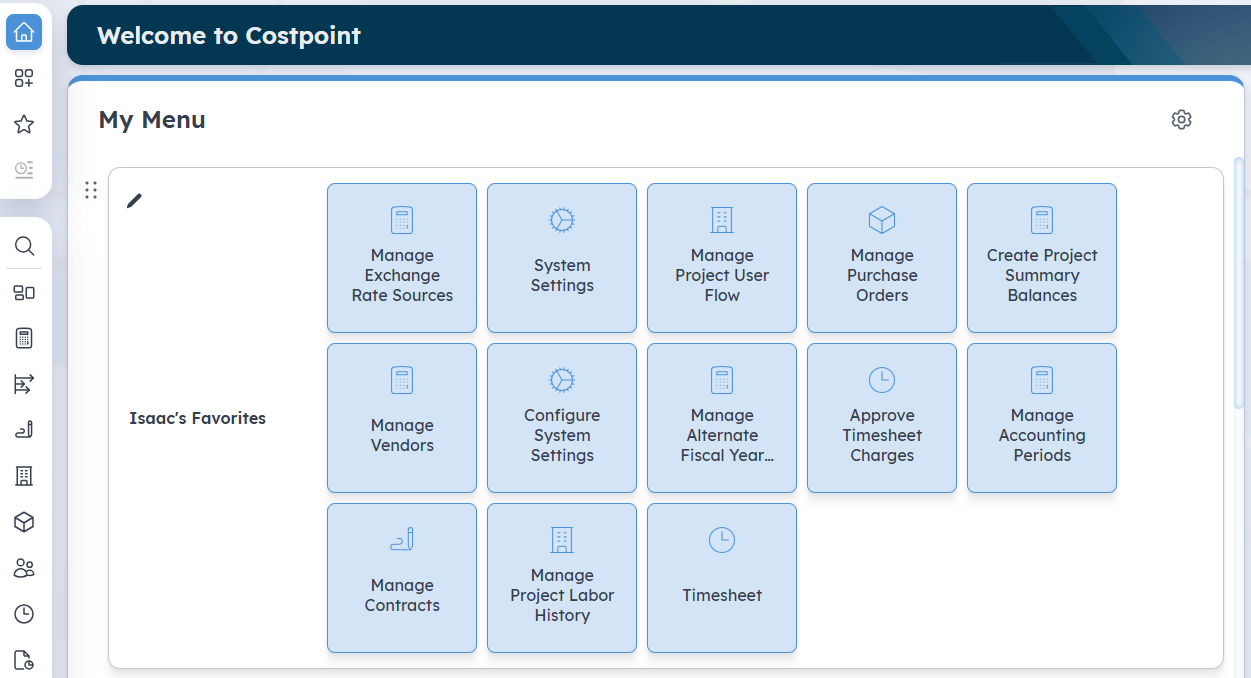Open the add-apps grid icon in the sidebar
The width and height of the screenshot is (1251, 678).
tap(24, 78)
